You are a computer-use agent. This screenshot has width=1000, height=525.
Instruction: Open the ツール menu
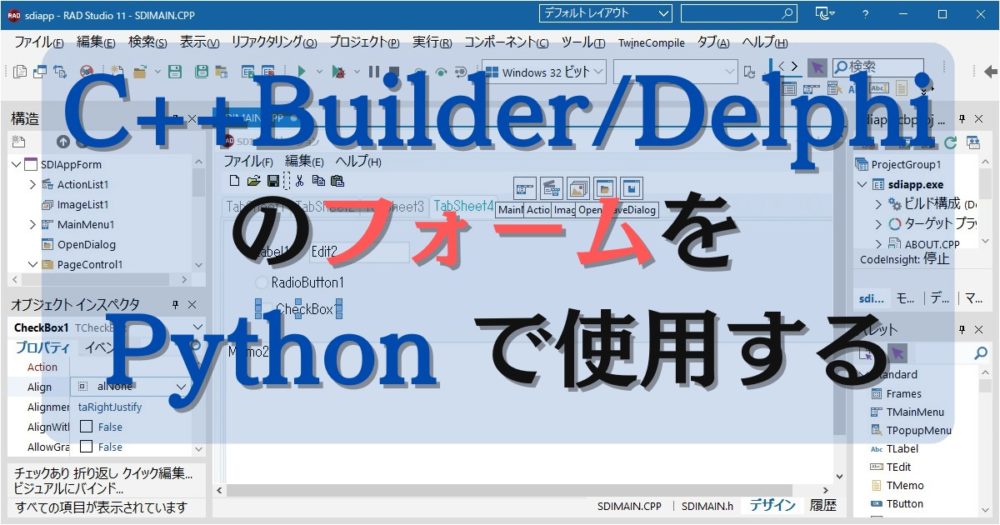click(583, 43)
